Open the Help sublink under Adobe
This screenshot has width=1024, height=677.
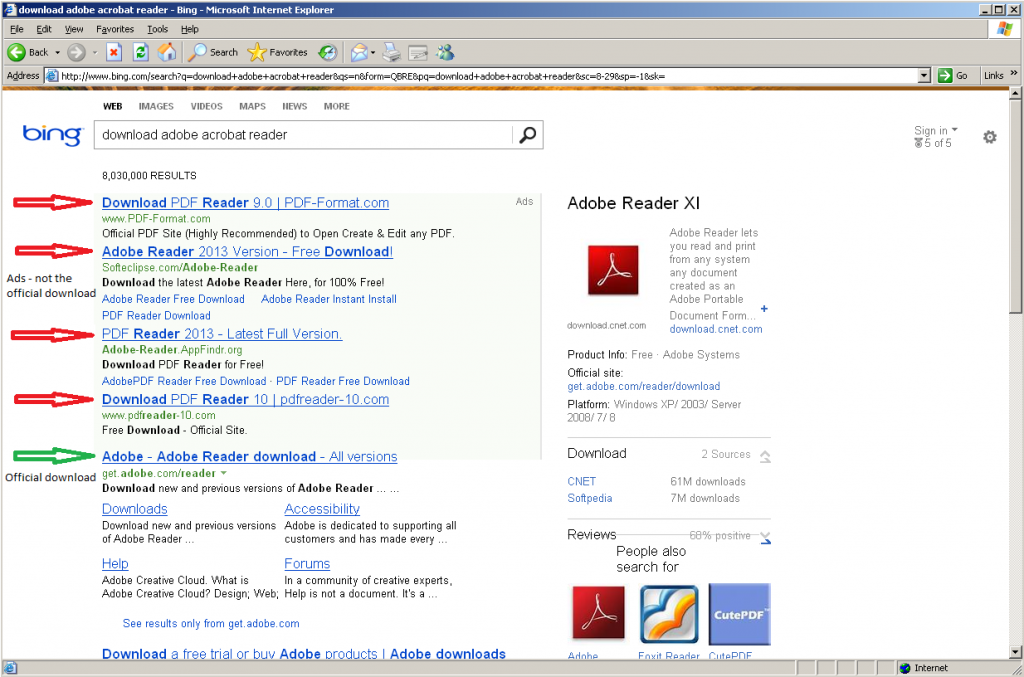pos(115,563)
